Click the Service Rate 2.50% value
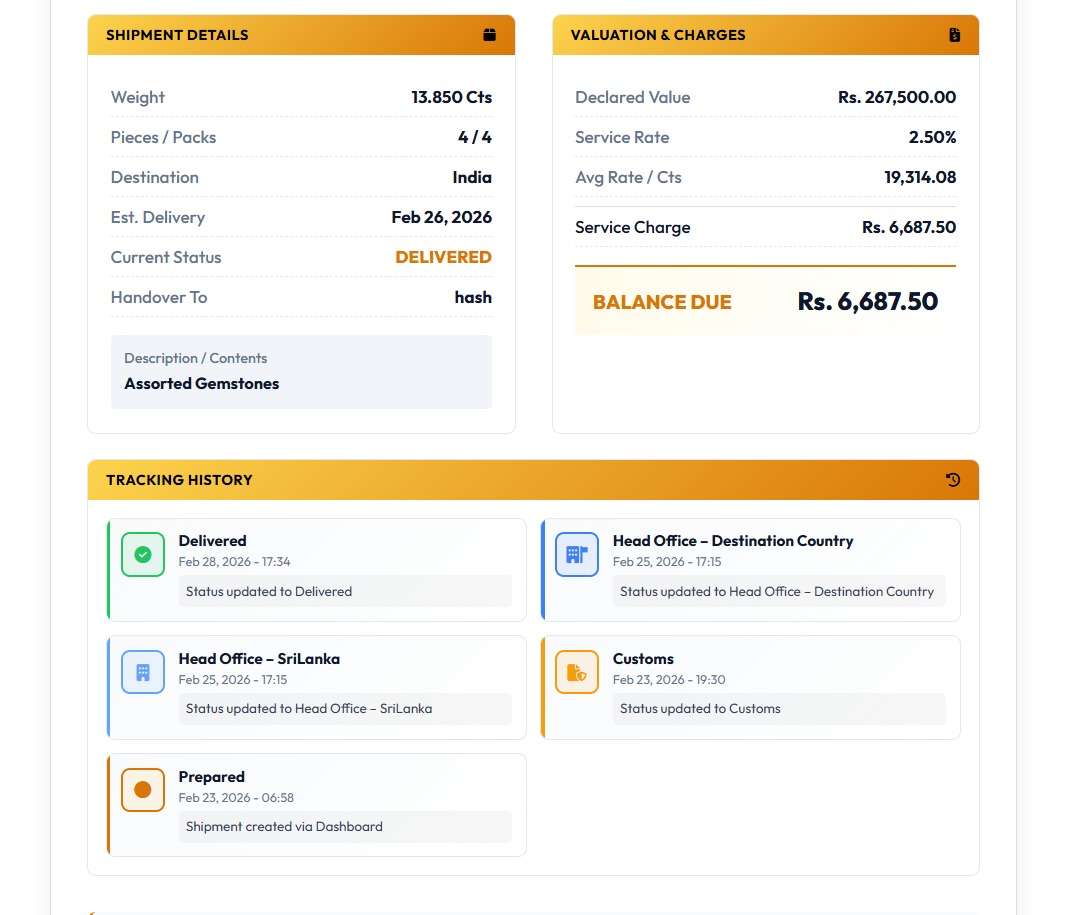1068x915 pixels. pyautogui.click(x=932, y=137)
